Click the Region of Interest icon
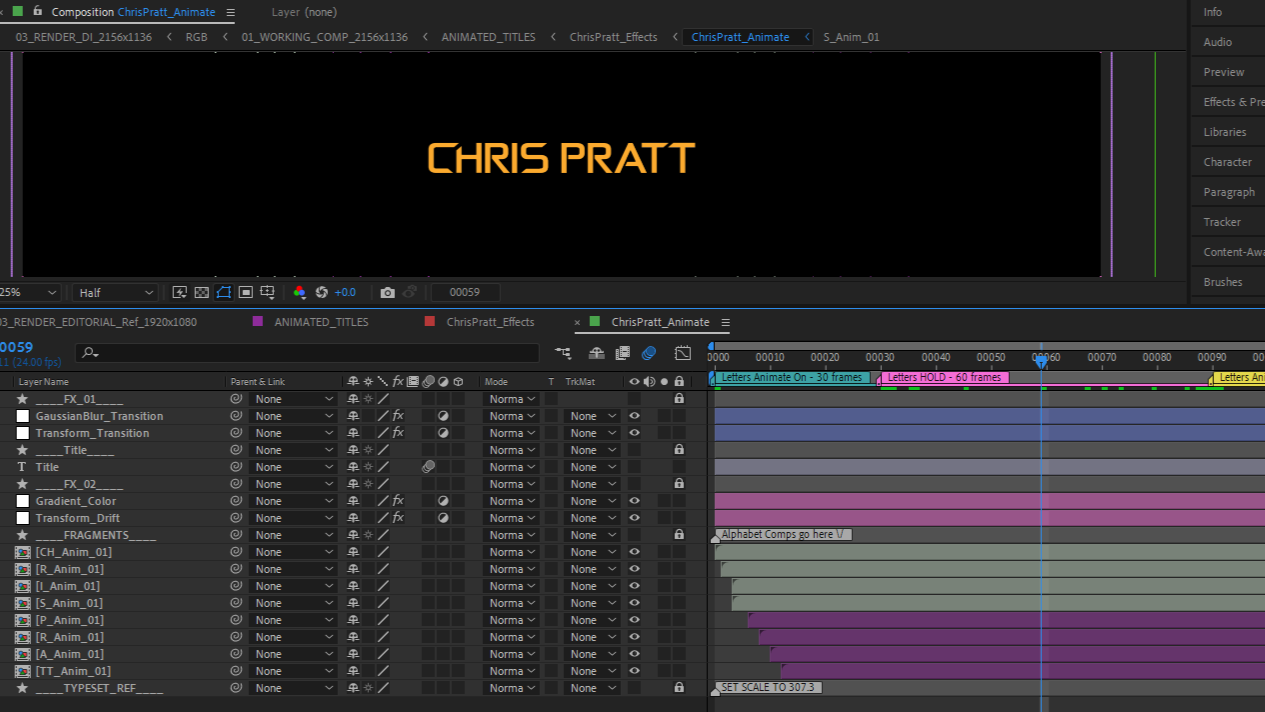Screen dimensions: 1265x712 pyautogui.click(x=245, y=292)
